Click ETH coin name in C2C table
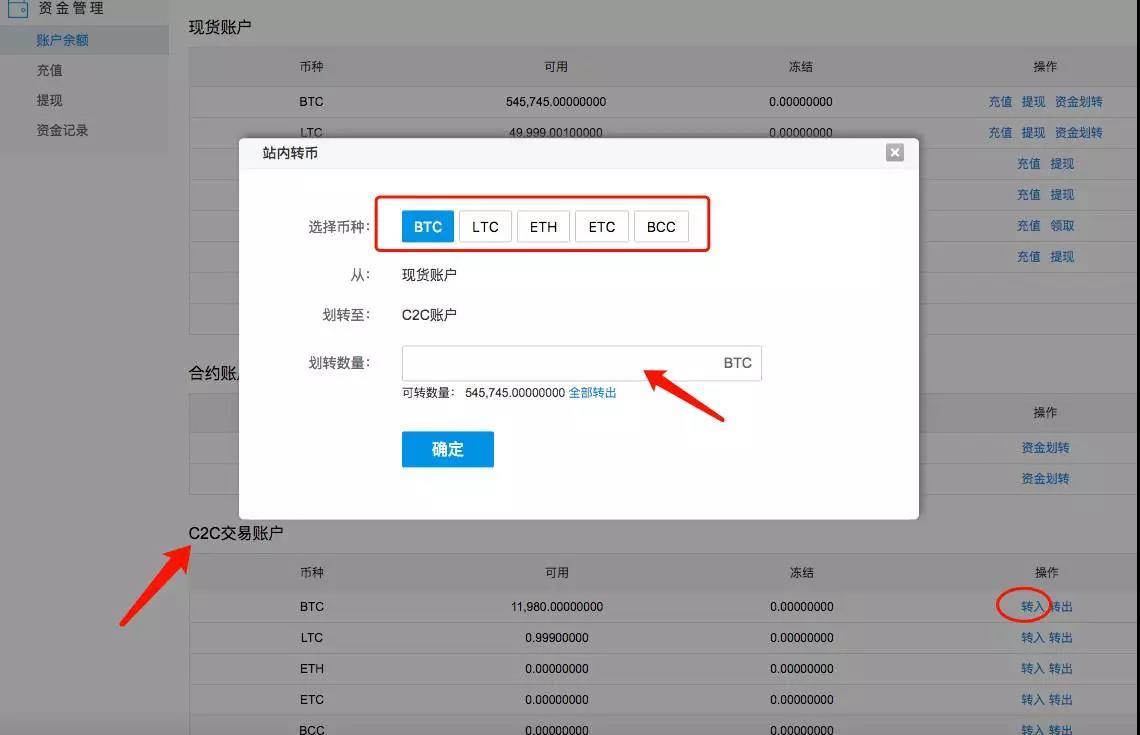Viewport: 1140px width, 735px height. 312,668
